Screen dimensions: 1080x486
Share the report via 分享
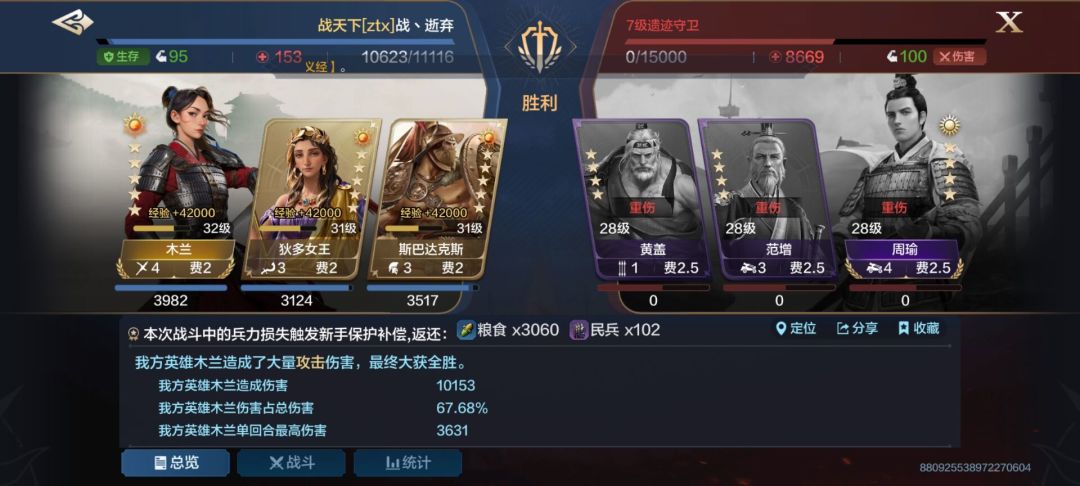857,328
